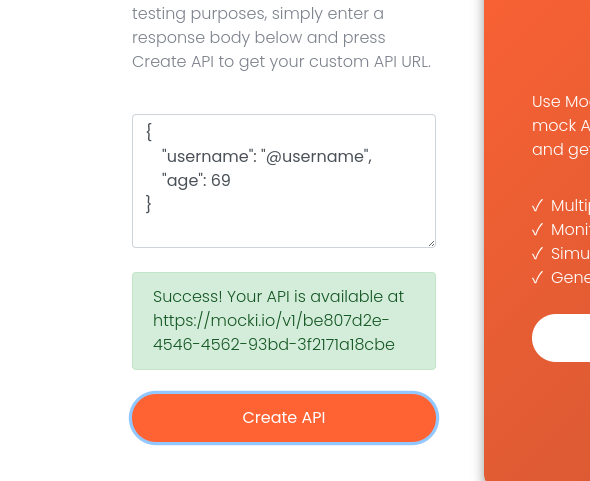
Task: Click the white pill button in orange panel
Action: (x=561, y=338)
